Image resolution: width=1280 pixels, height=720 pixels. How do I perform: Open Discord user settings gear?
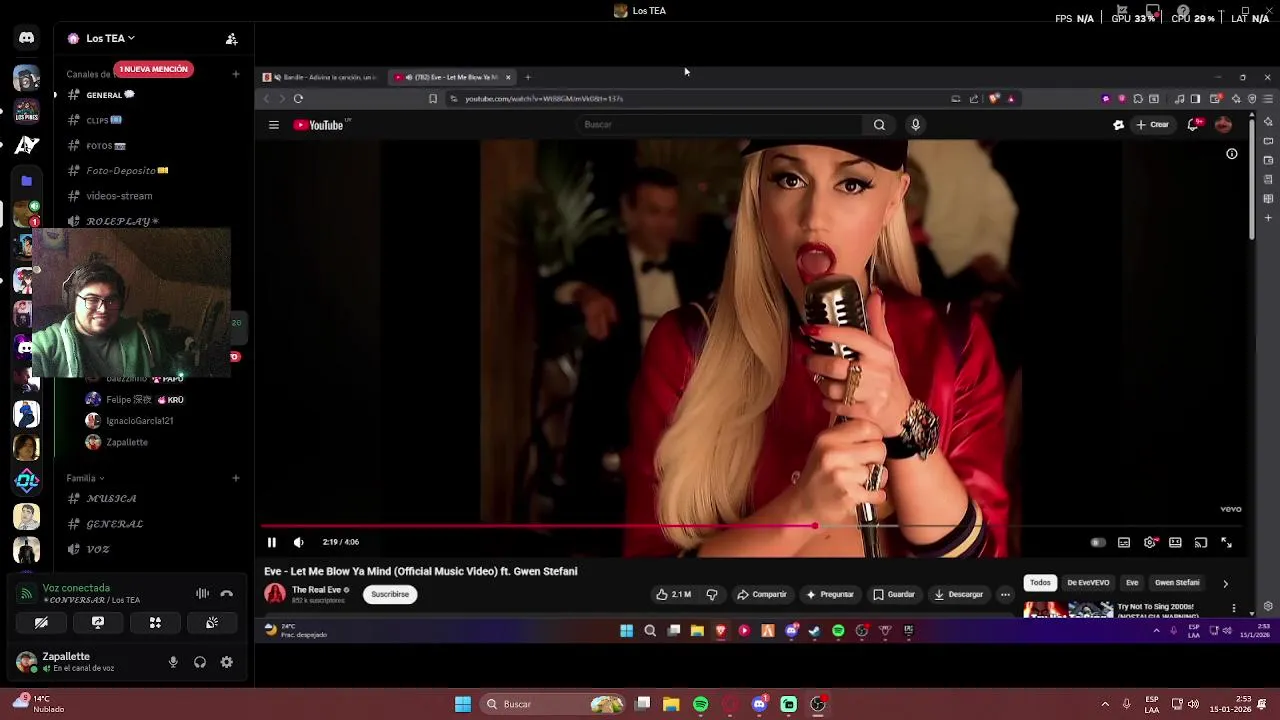227,662
